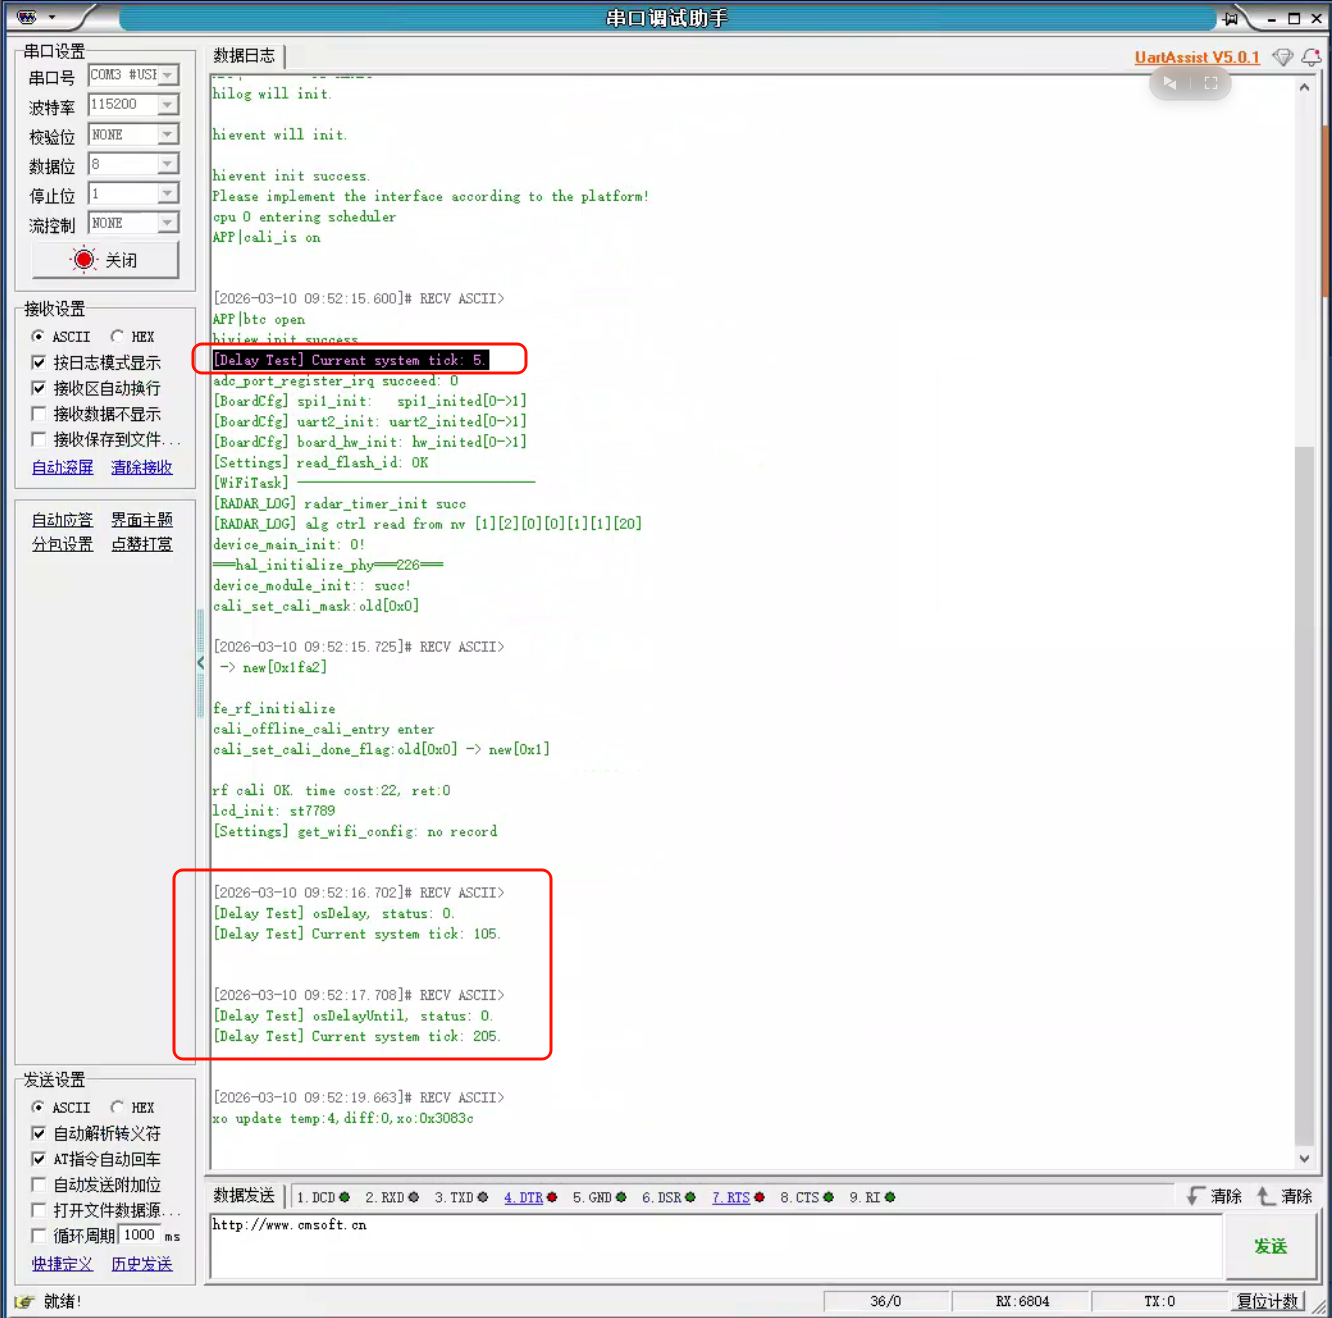Click the log scrollbar up arrow
This screenshot has width=1332, height=1318.
[1304, 88]
